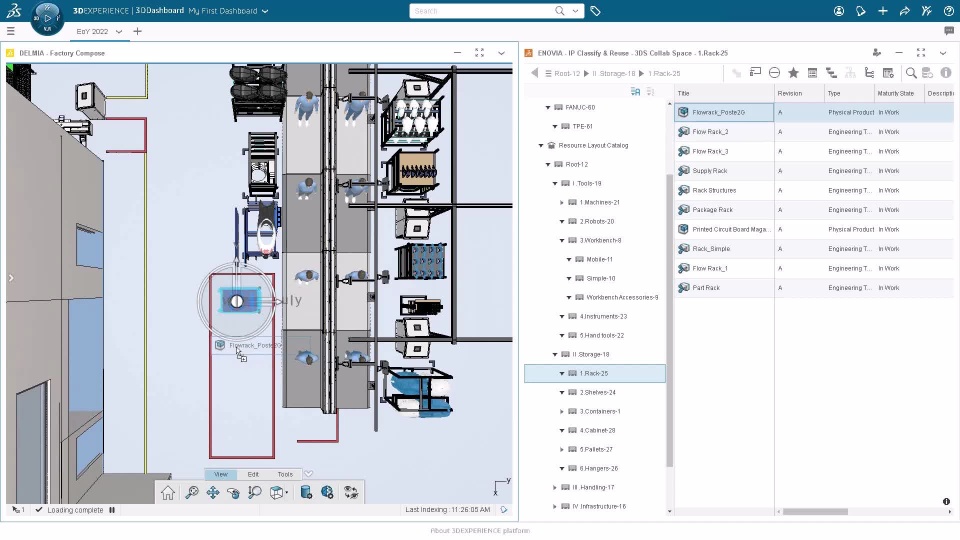The height and width of the screenshot is (540, 960).
Task: Click the database settings cylinder icon
Action: (x=306, y=493)
